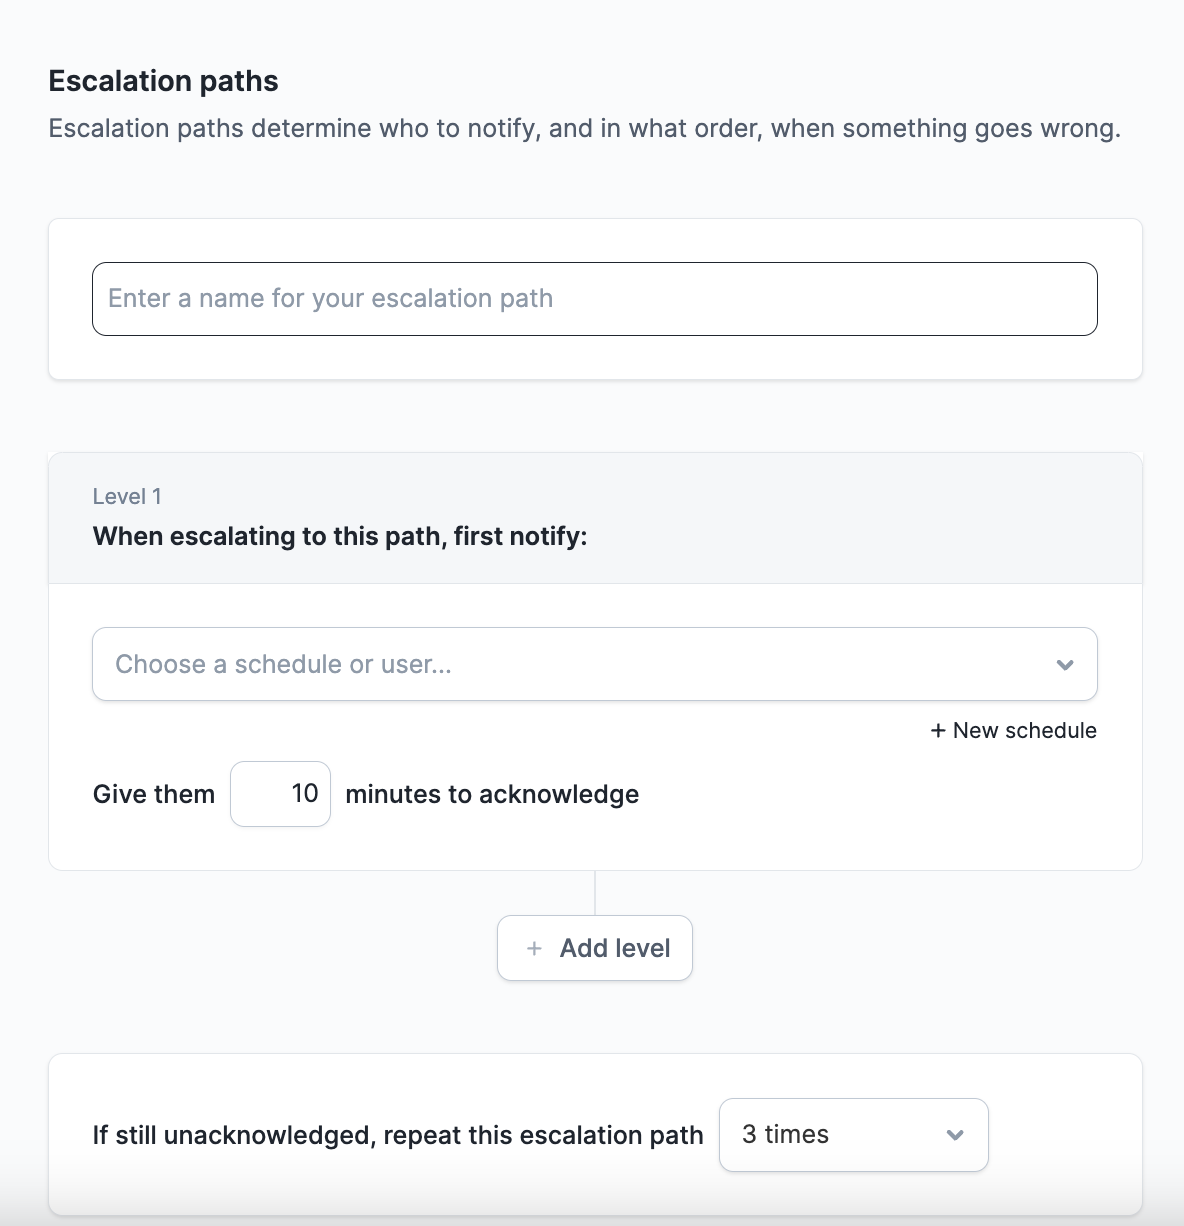Click the chevron arrow on the repeat selector
Viewport: 1184px width, 1226px height.
pos(955,1135)
